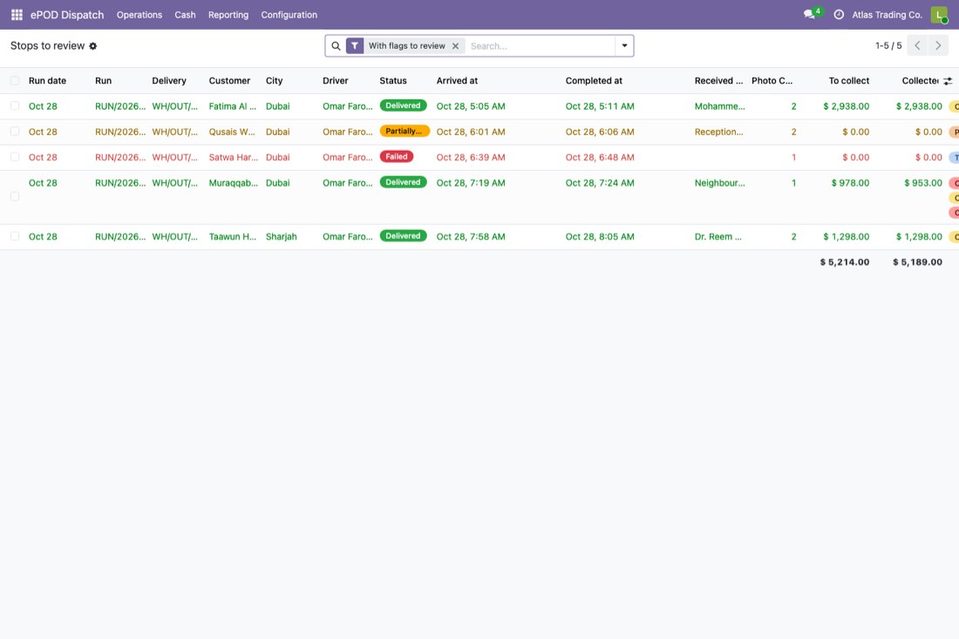Select the Qusais W row checkbox
Viewport: 959px width, 639px height.
[15, 131]
